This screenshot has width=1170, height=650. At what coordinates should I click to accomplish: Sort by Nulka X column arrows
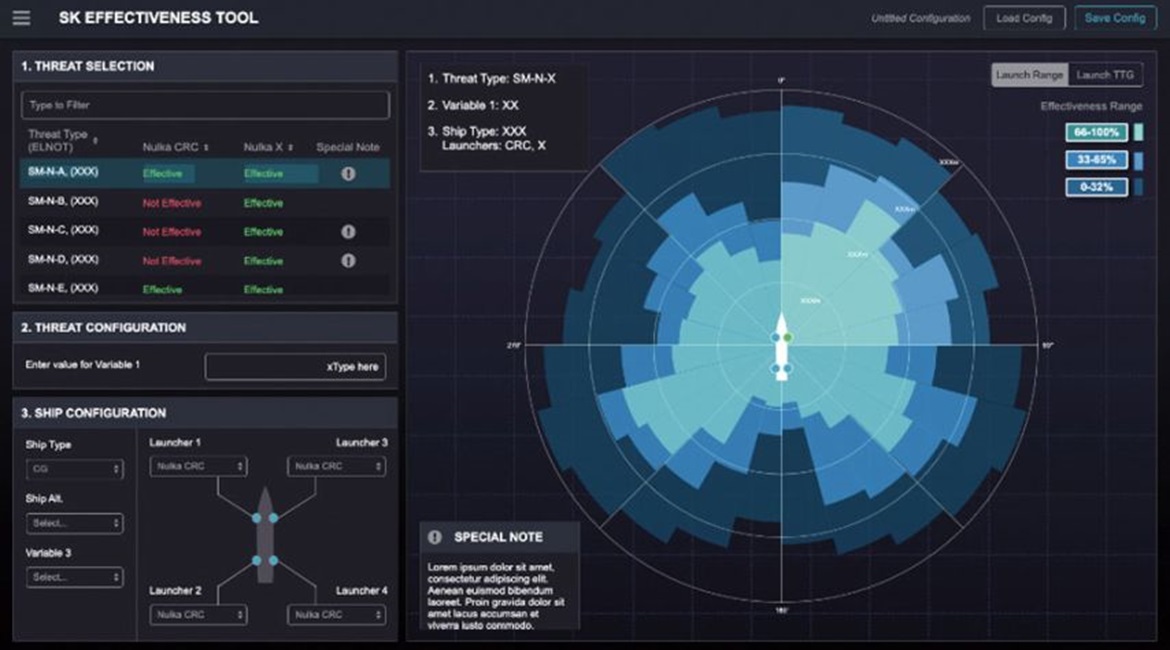290,148
